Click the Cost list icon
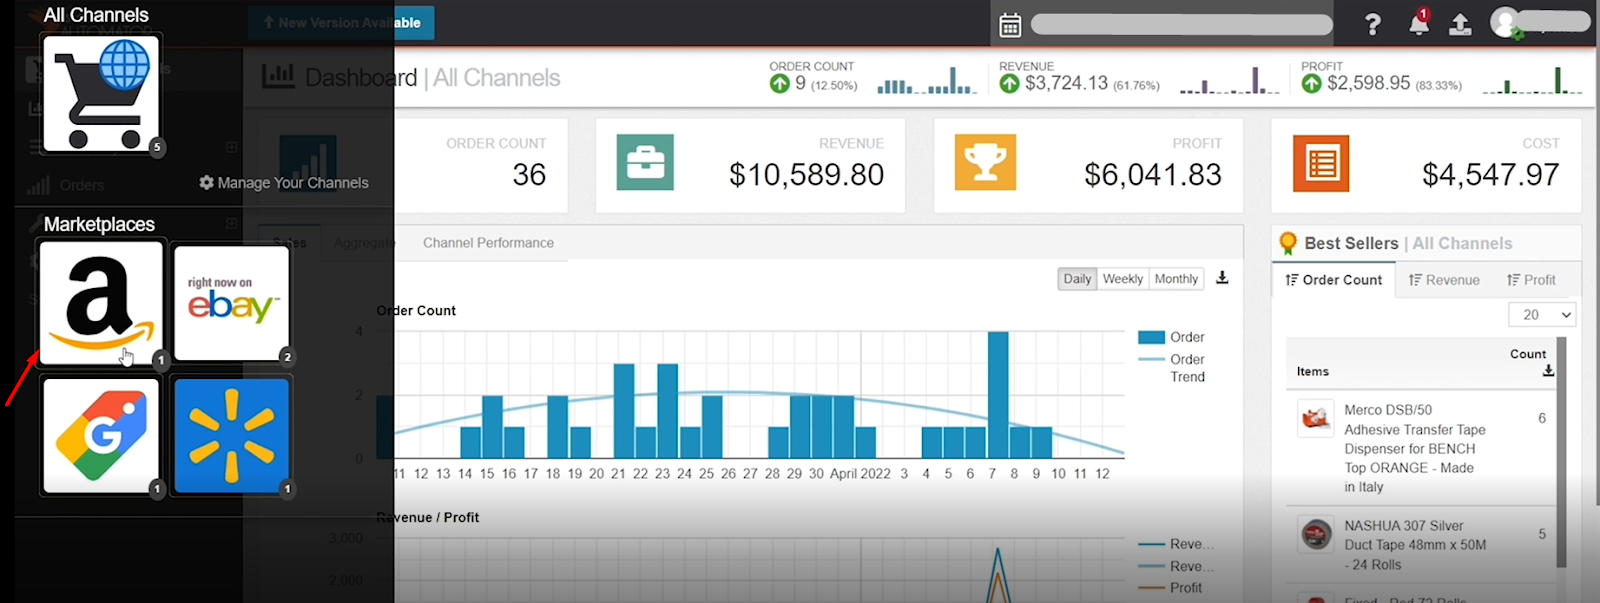The image size is (1600, 603). click(x=1321, y=163)
